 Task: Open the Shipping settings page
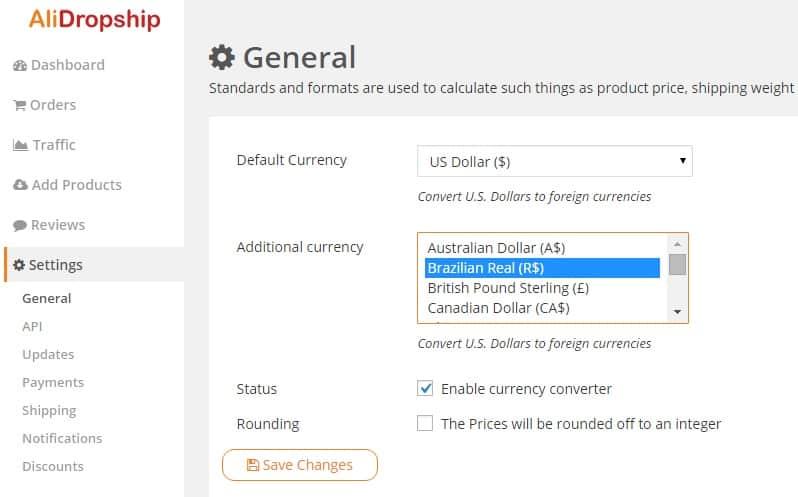coord(49,411)
